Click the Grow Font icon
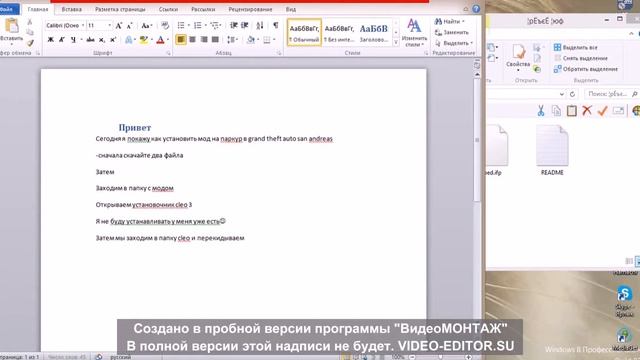640x360 pixels. point(119,26)
